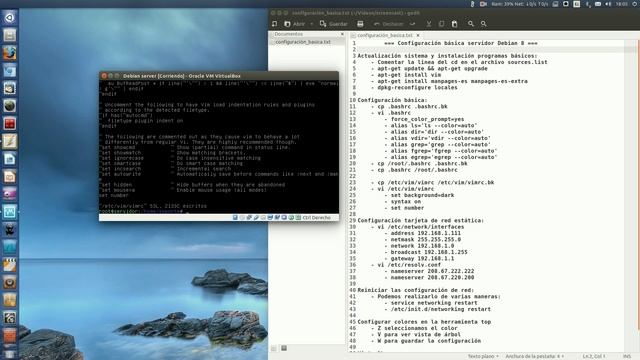This screenshot has height=360, width=640.
Task: Open the red application icon in launcher
Action: tap(9, 123)
